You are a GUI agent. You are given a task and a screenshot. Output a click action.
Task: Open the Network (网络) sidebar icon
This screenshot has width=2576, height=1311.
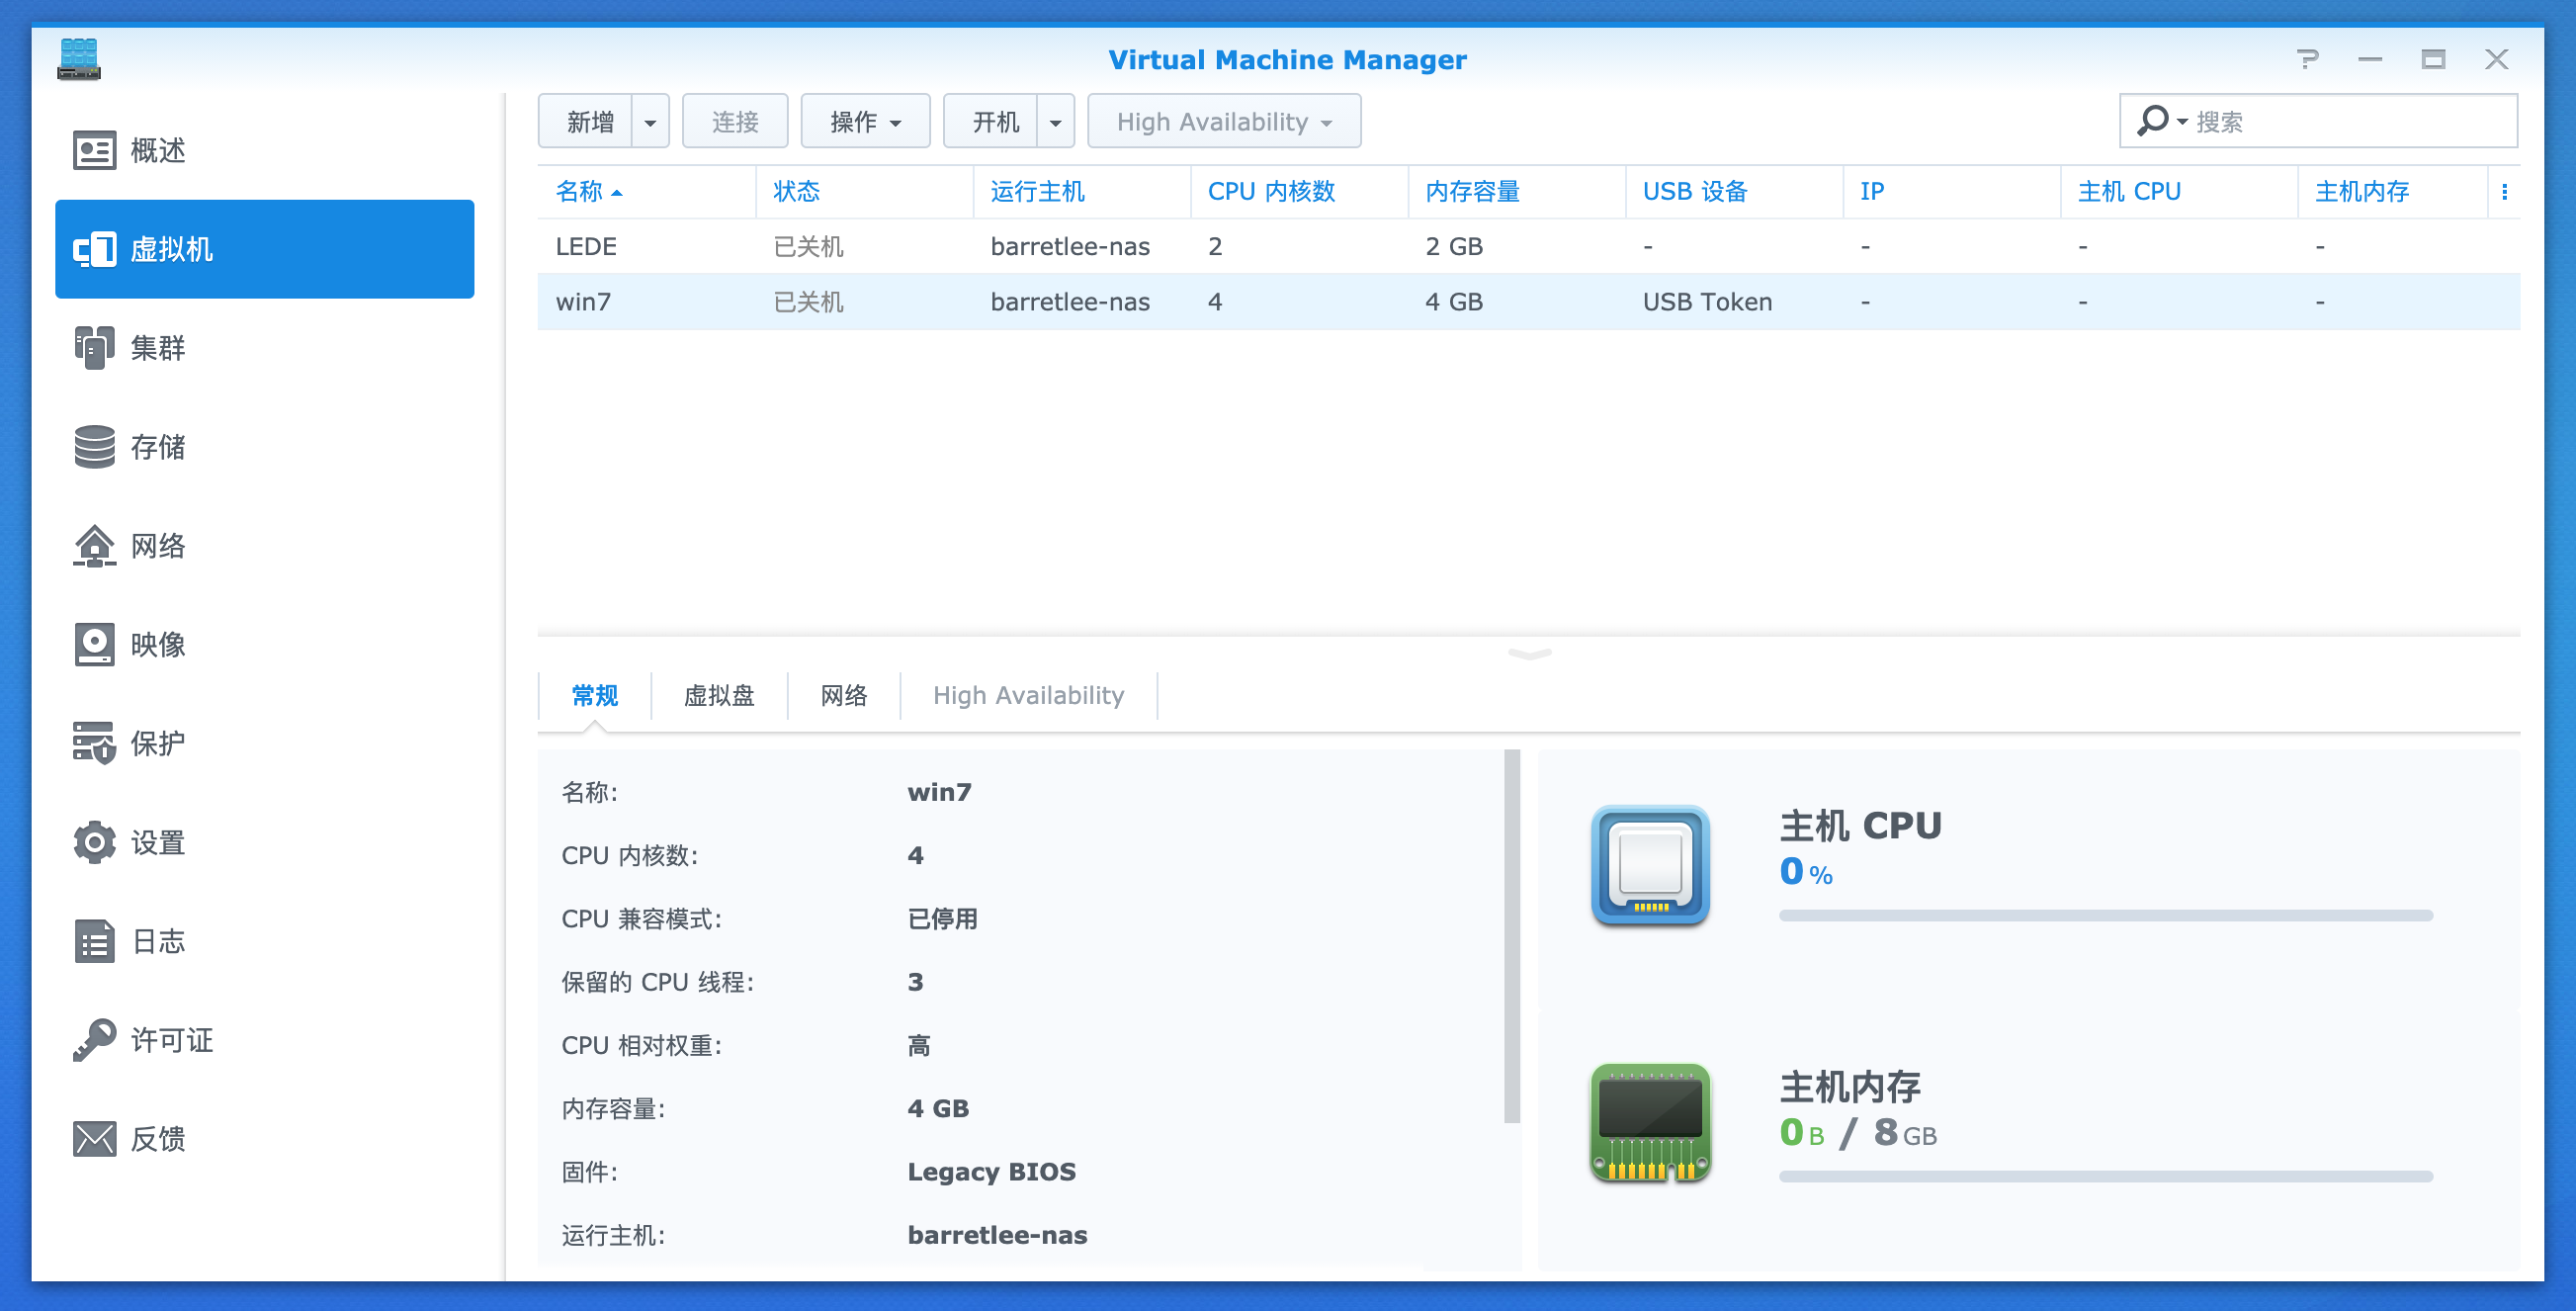pos(94,546)
